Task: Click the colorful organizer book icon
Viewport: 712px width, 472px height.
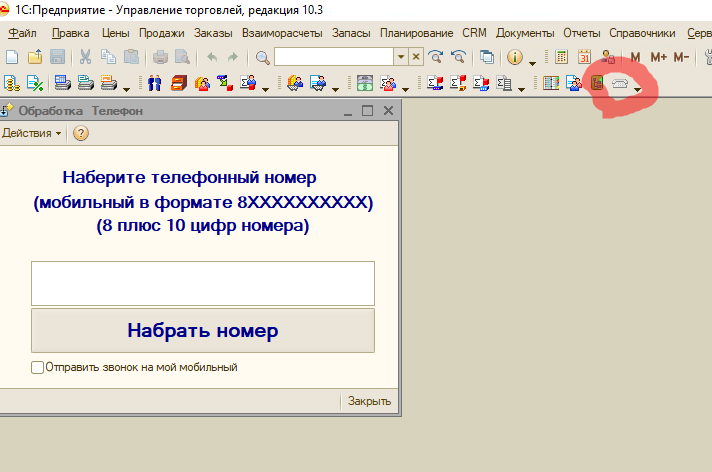Action: click(x=551, y=83)
